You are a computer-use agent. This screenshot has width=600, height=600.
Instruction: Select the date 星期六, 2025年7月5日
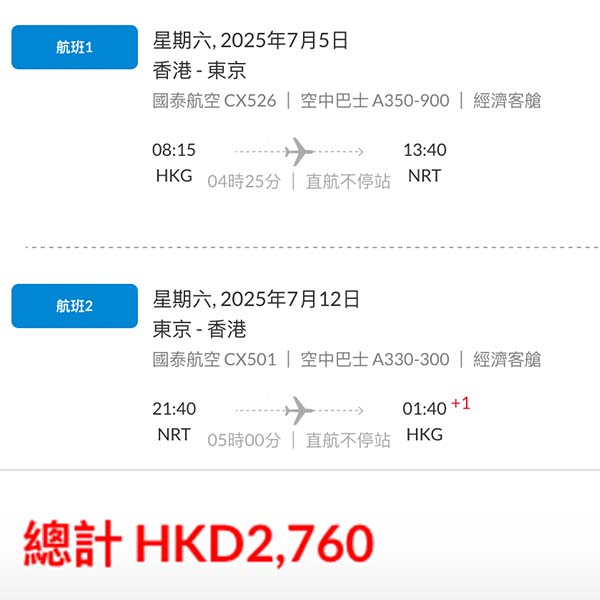pos(250,41)
